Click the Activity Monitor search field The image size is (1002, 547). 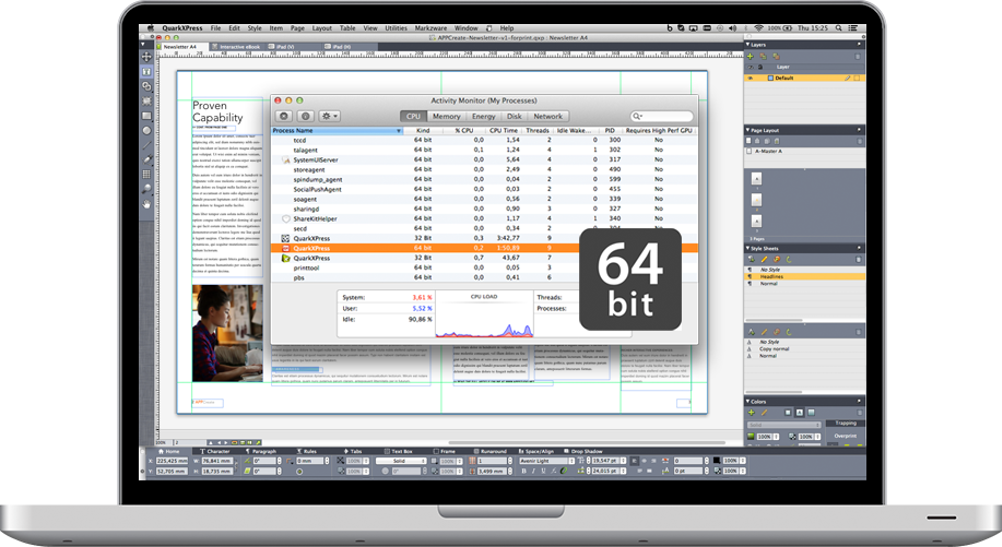(x=661, y=116)
